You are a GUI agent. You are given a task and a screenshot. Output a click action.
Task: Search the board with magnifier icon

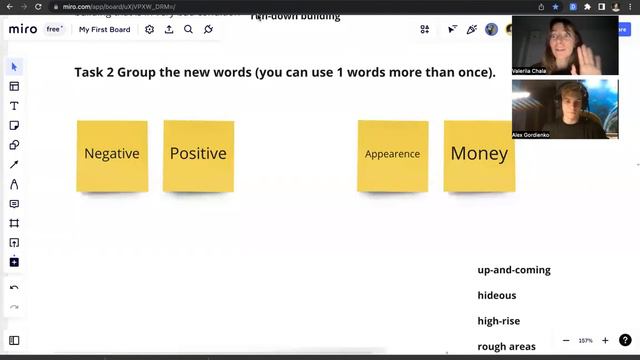point(188,29)
